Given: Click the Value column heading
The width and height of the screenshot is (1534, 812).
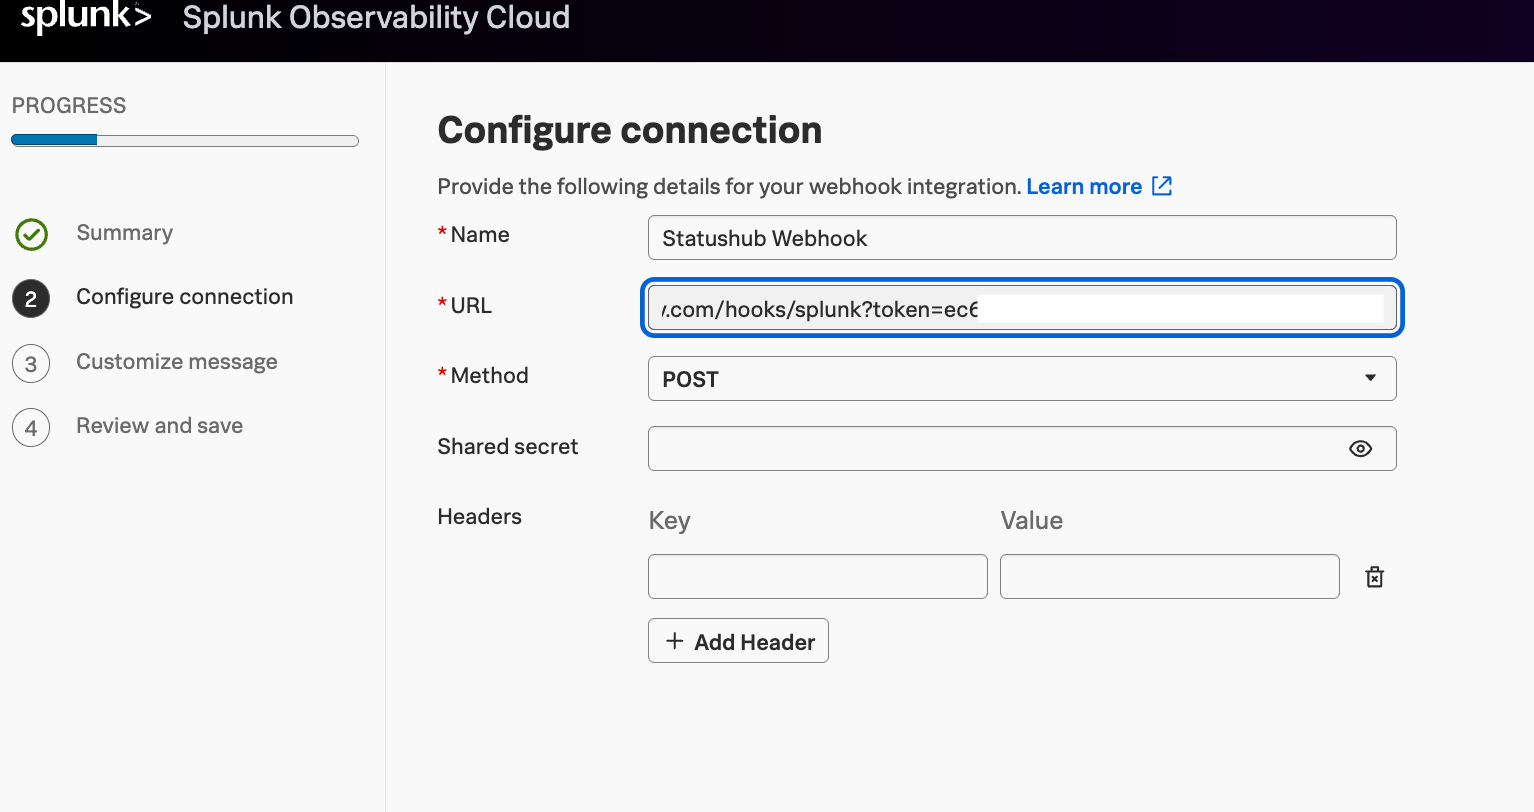Looking at the screenshot, I should pos(1032,521).
